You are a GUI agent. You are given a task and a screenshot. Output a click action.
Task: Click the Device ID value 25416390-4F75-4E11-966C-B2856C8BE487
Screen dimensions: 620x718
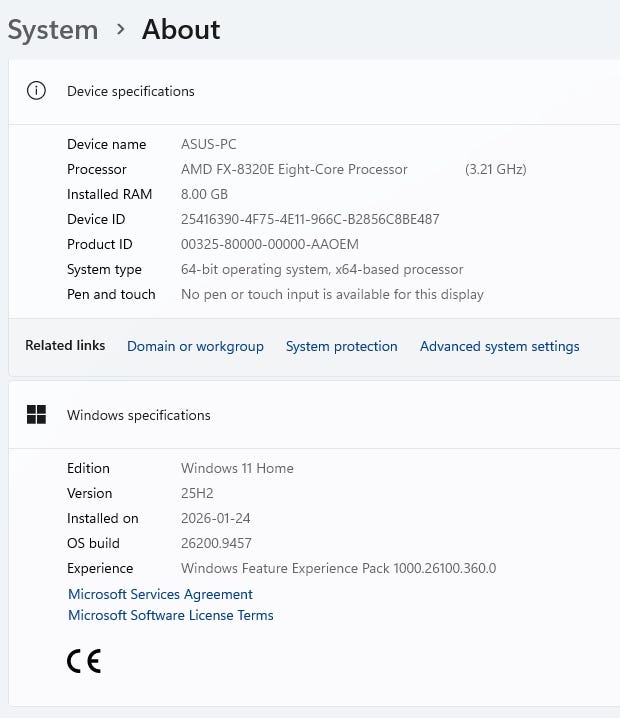(x=310, y=219)
